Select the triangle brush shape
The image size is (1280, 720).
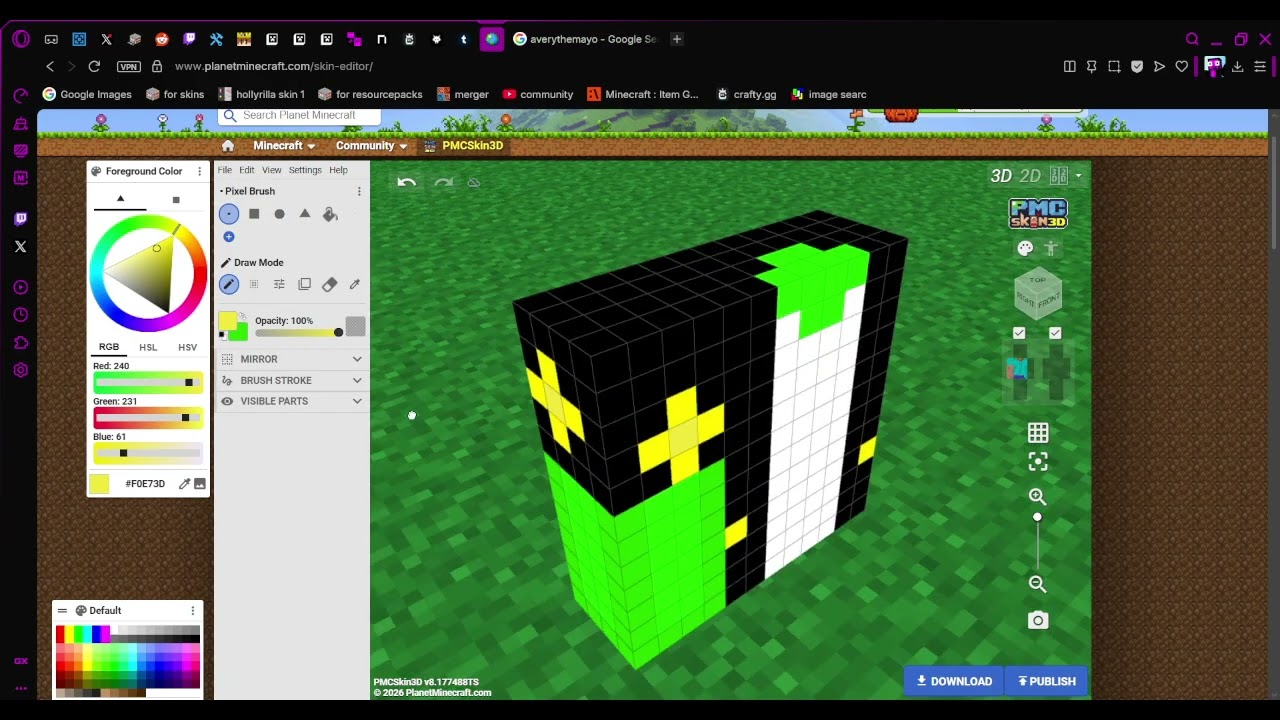[x=305, y=213]
